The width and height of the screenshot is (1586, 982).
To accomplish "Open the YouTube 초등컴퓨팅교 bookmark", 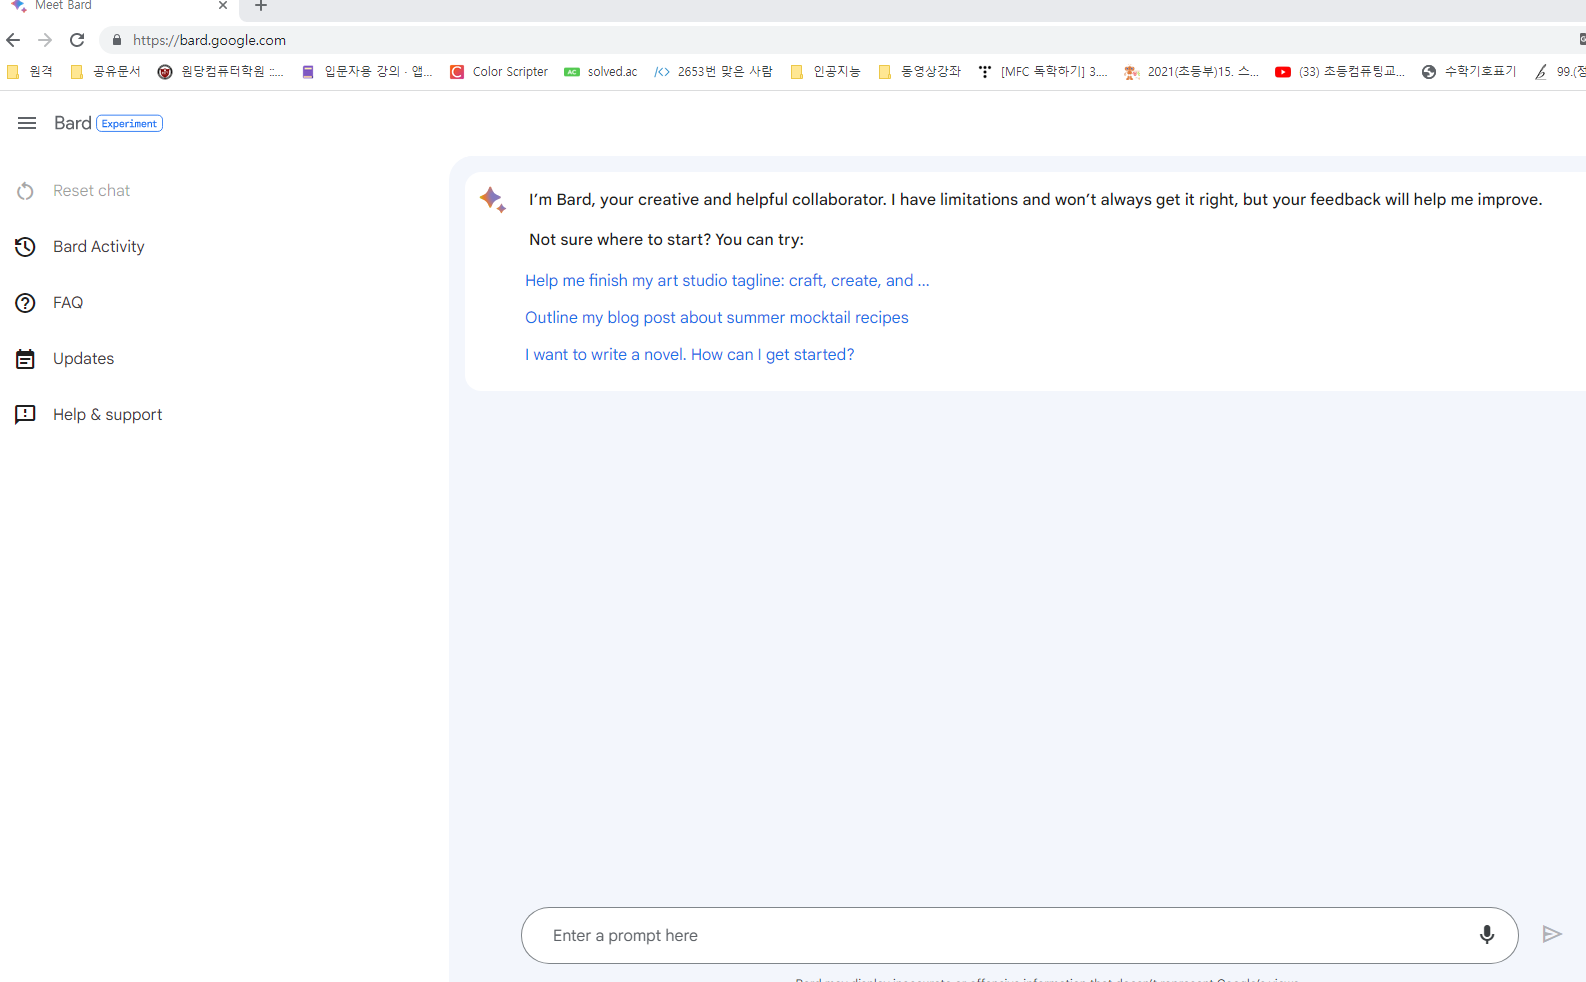I will (1340, 72).
